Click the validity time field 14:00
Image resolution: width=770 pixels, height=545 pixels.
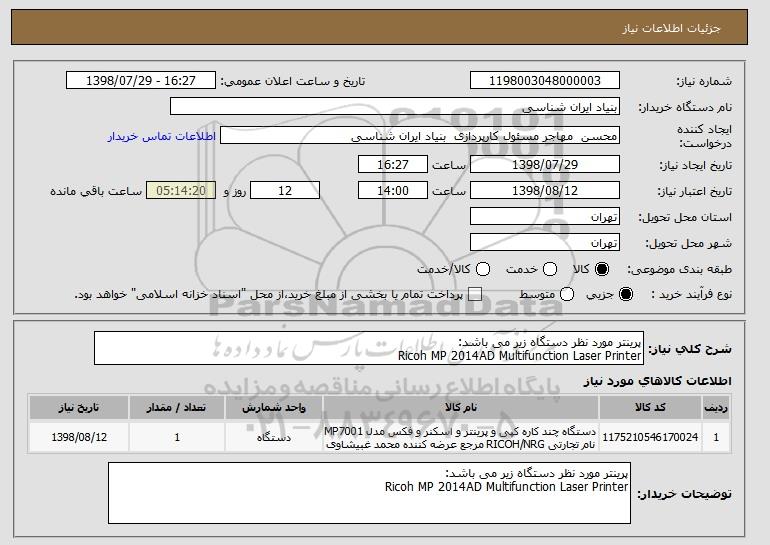click(x=392, y=191)
